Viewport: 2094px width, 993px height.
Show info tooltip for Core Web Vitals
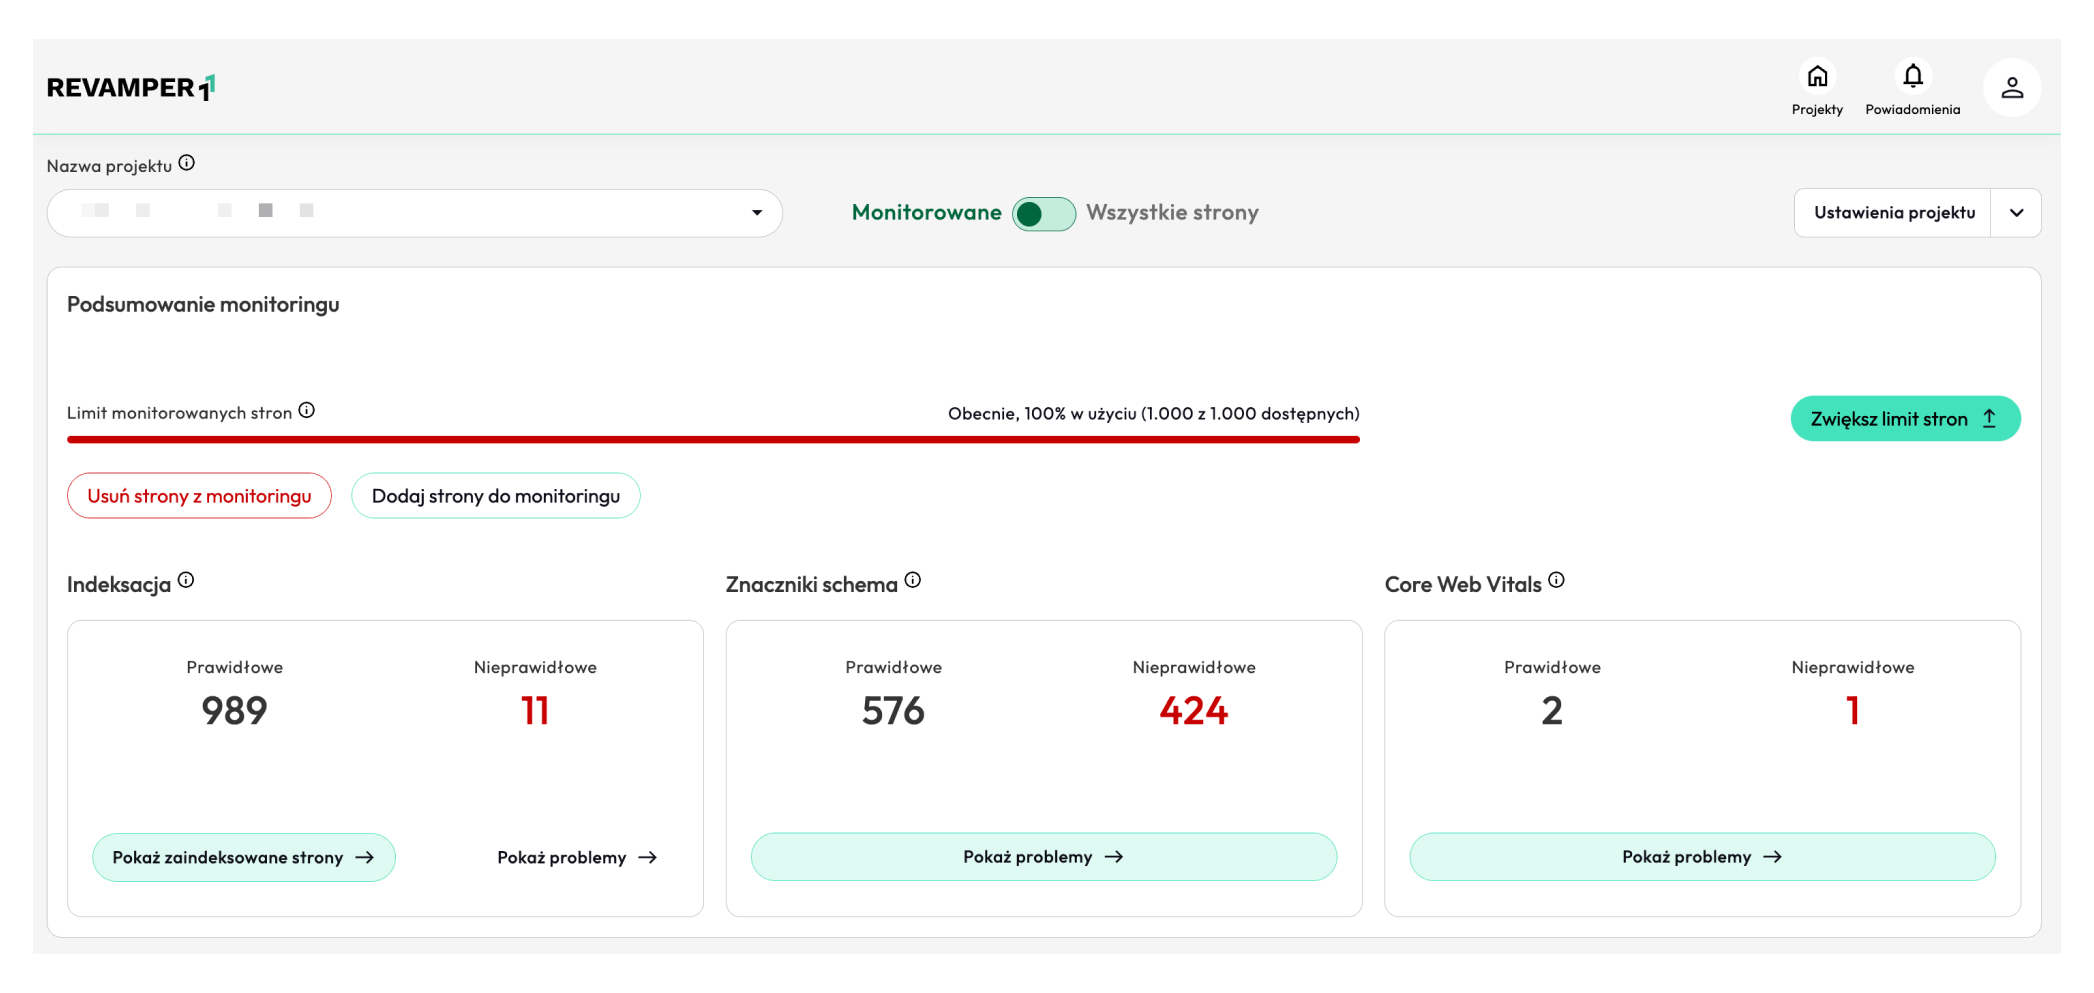click(1556, 580)
